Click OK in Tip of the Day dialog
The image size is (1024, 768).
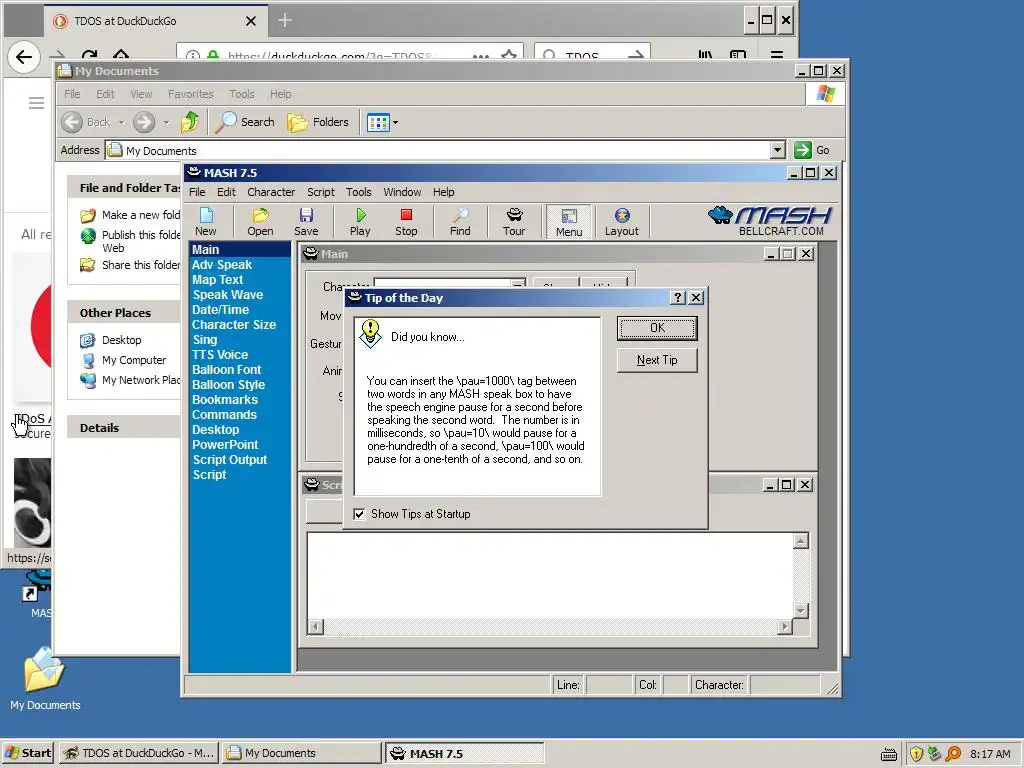point(657,328)
